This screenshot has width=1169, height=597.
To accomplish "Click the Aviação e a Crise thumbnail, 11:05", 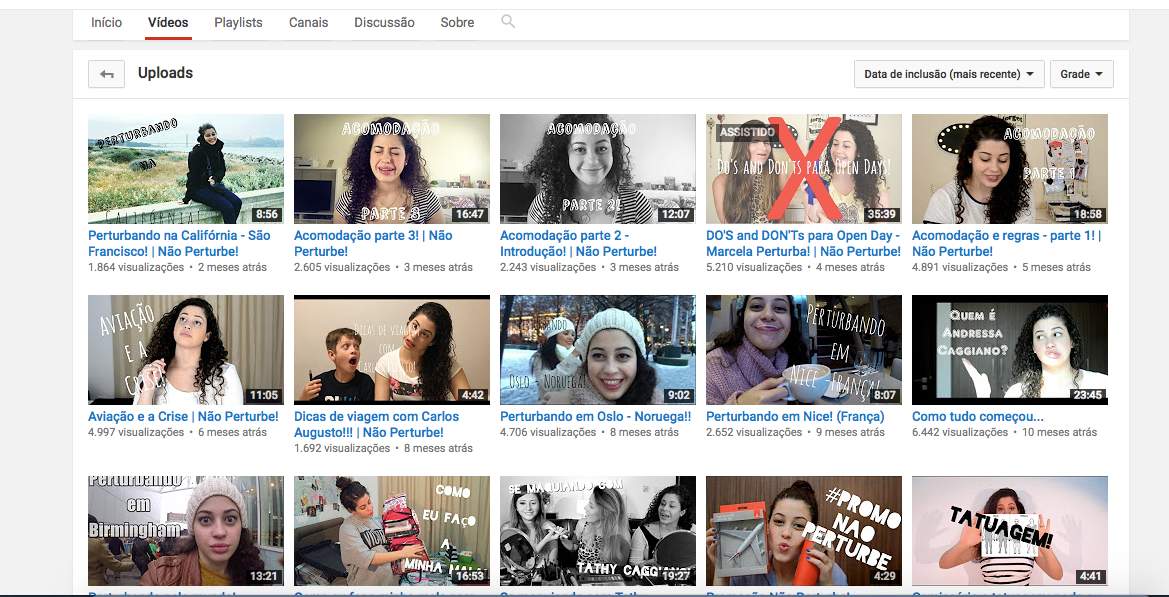I will coord(186,350).
